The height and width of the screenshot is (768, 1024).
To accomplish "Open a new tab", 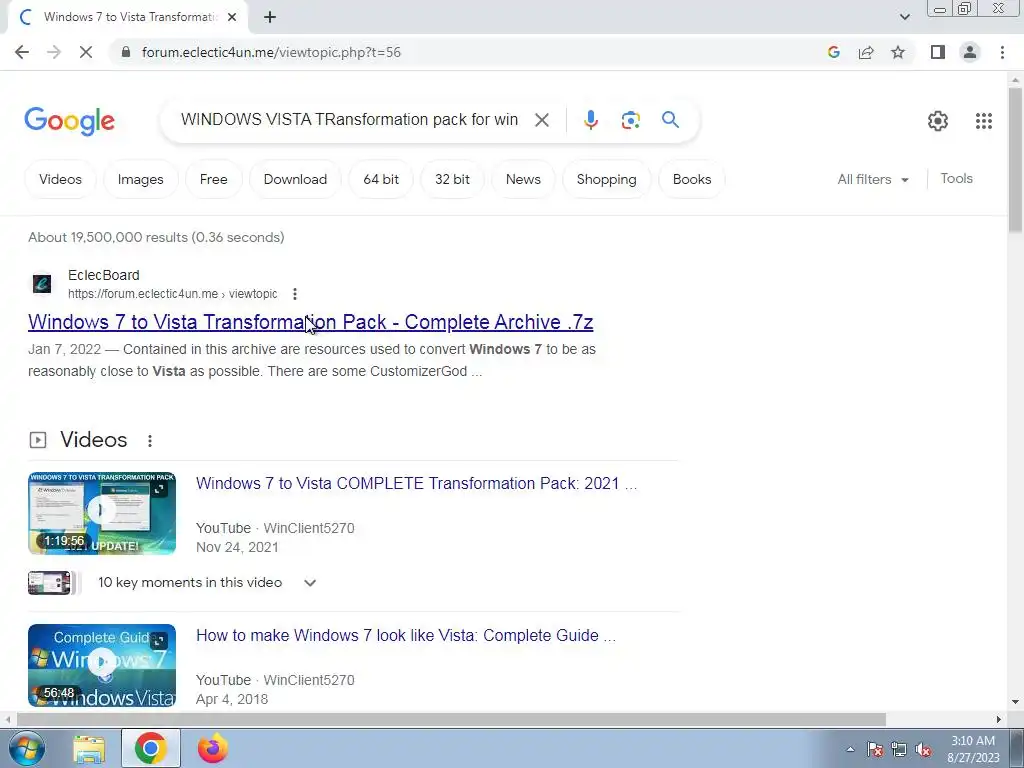I will pyautogui.click(x=270, y=17).
